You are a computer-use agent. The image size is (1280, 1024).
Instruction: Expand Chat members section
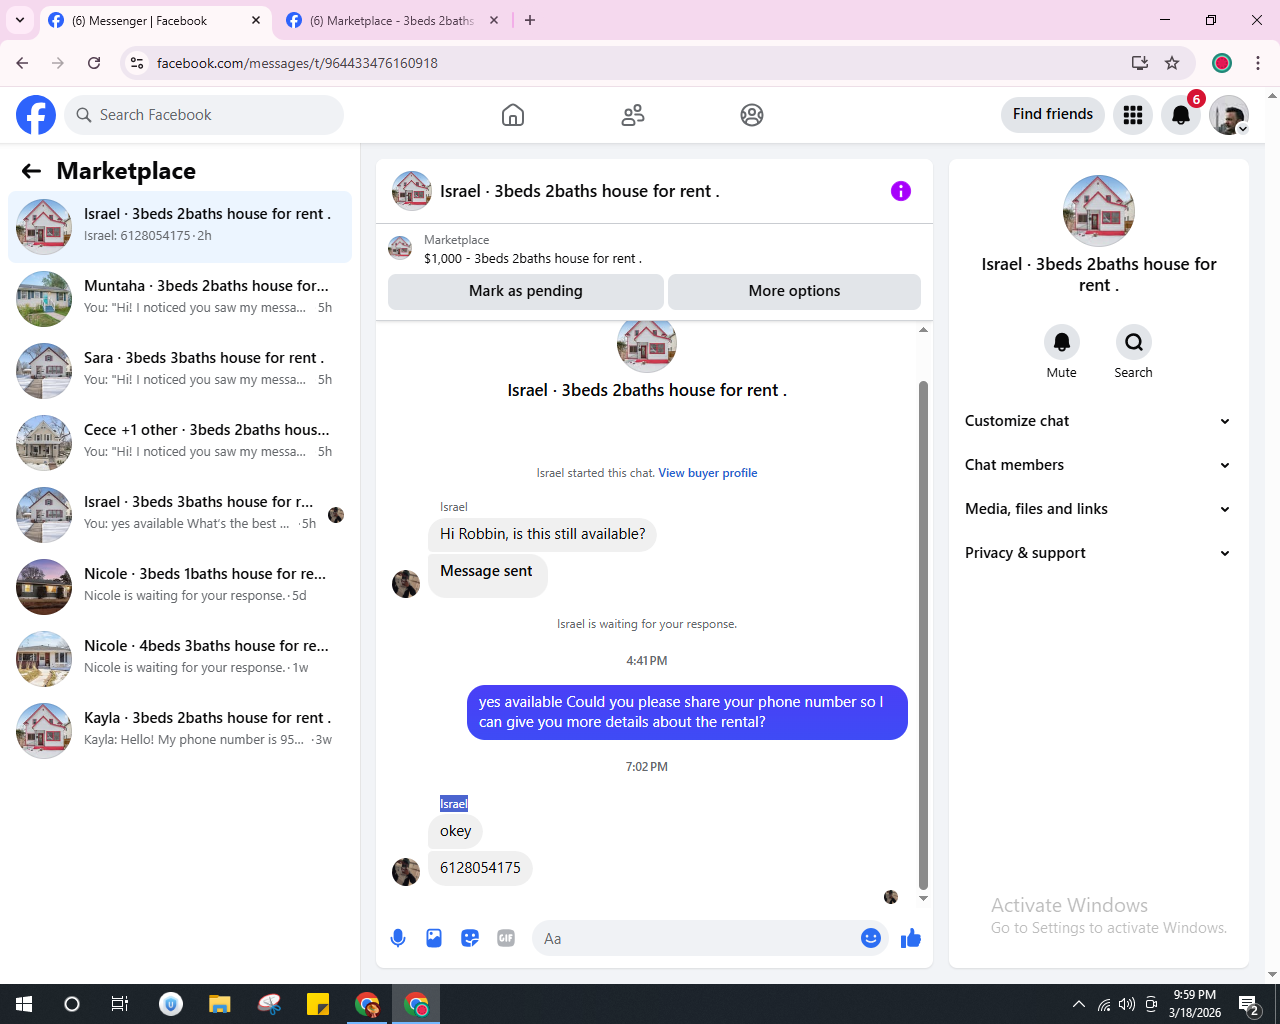(x=1098, y=465)
